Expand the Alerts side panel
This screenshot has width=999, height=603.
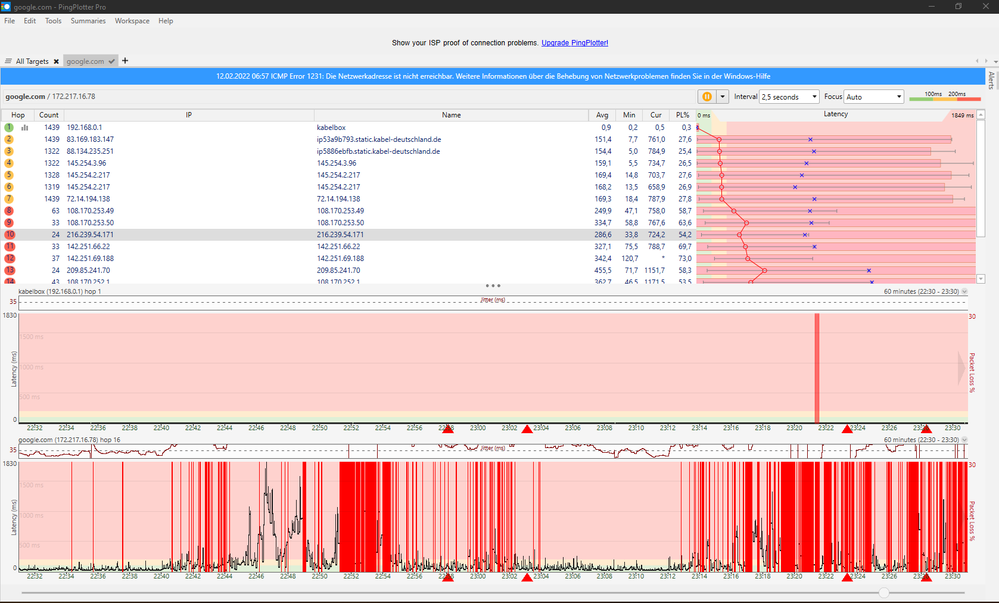point(991,81)
